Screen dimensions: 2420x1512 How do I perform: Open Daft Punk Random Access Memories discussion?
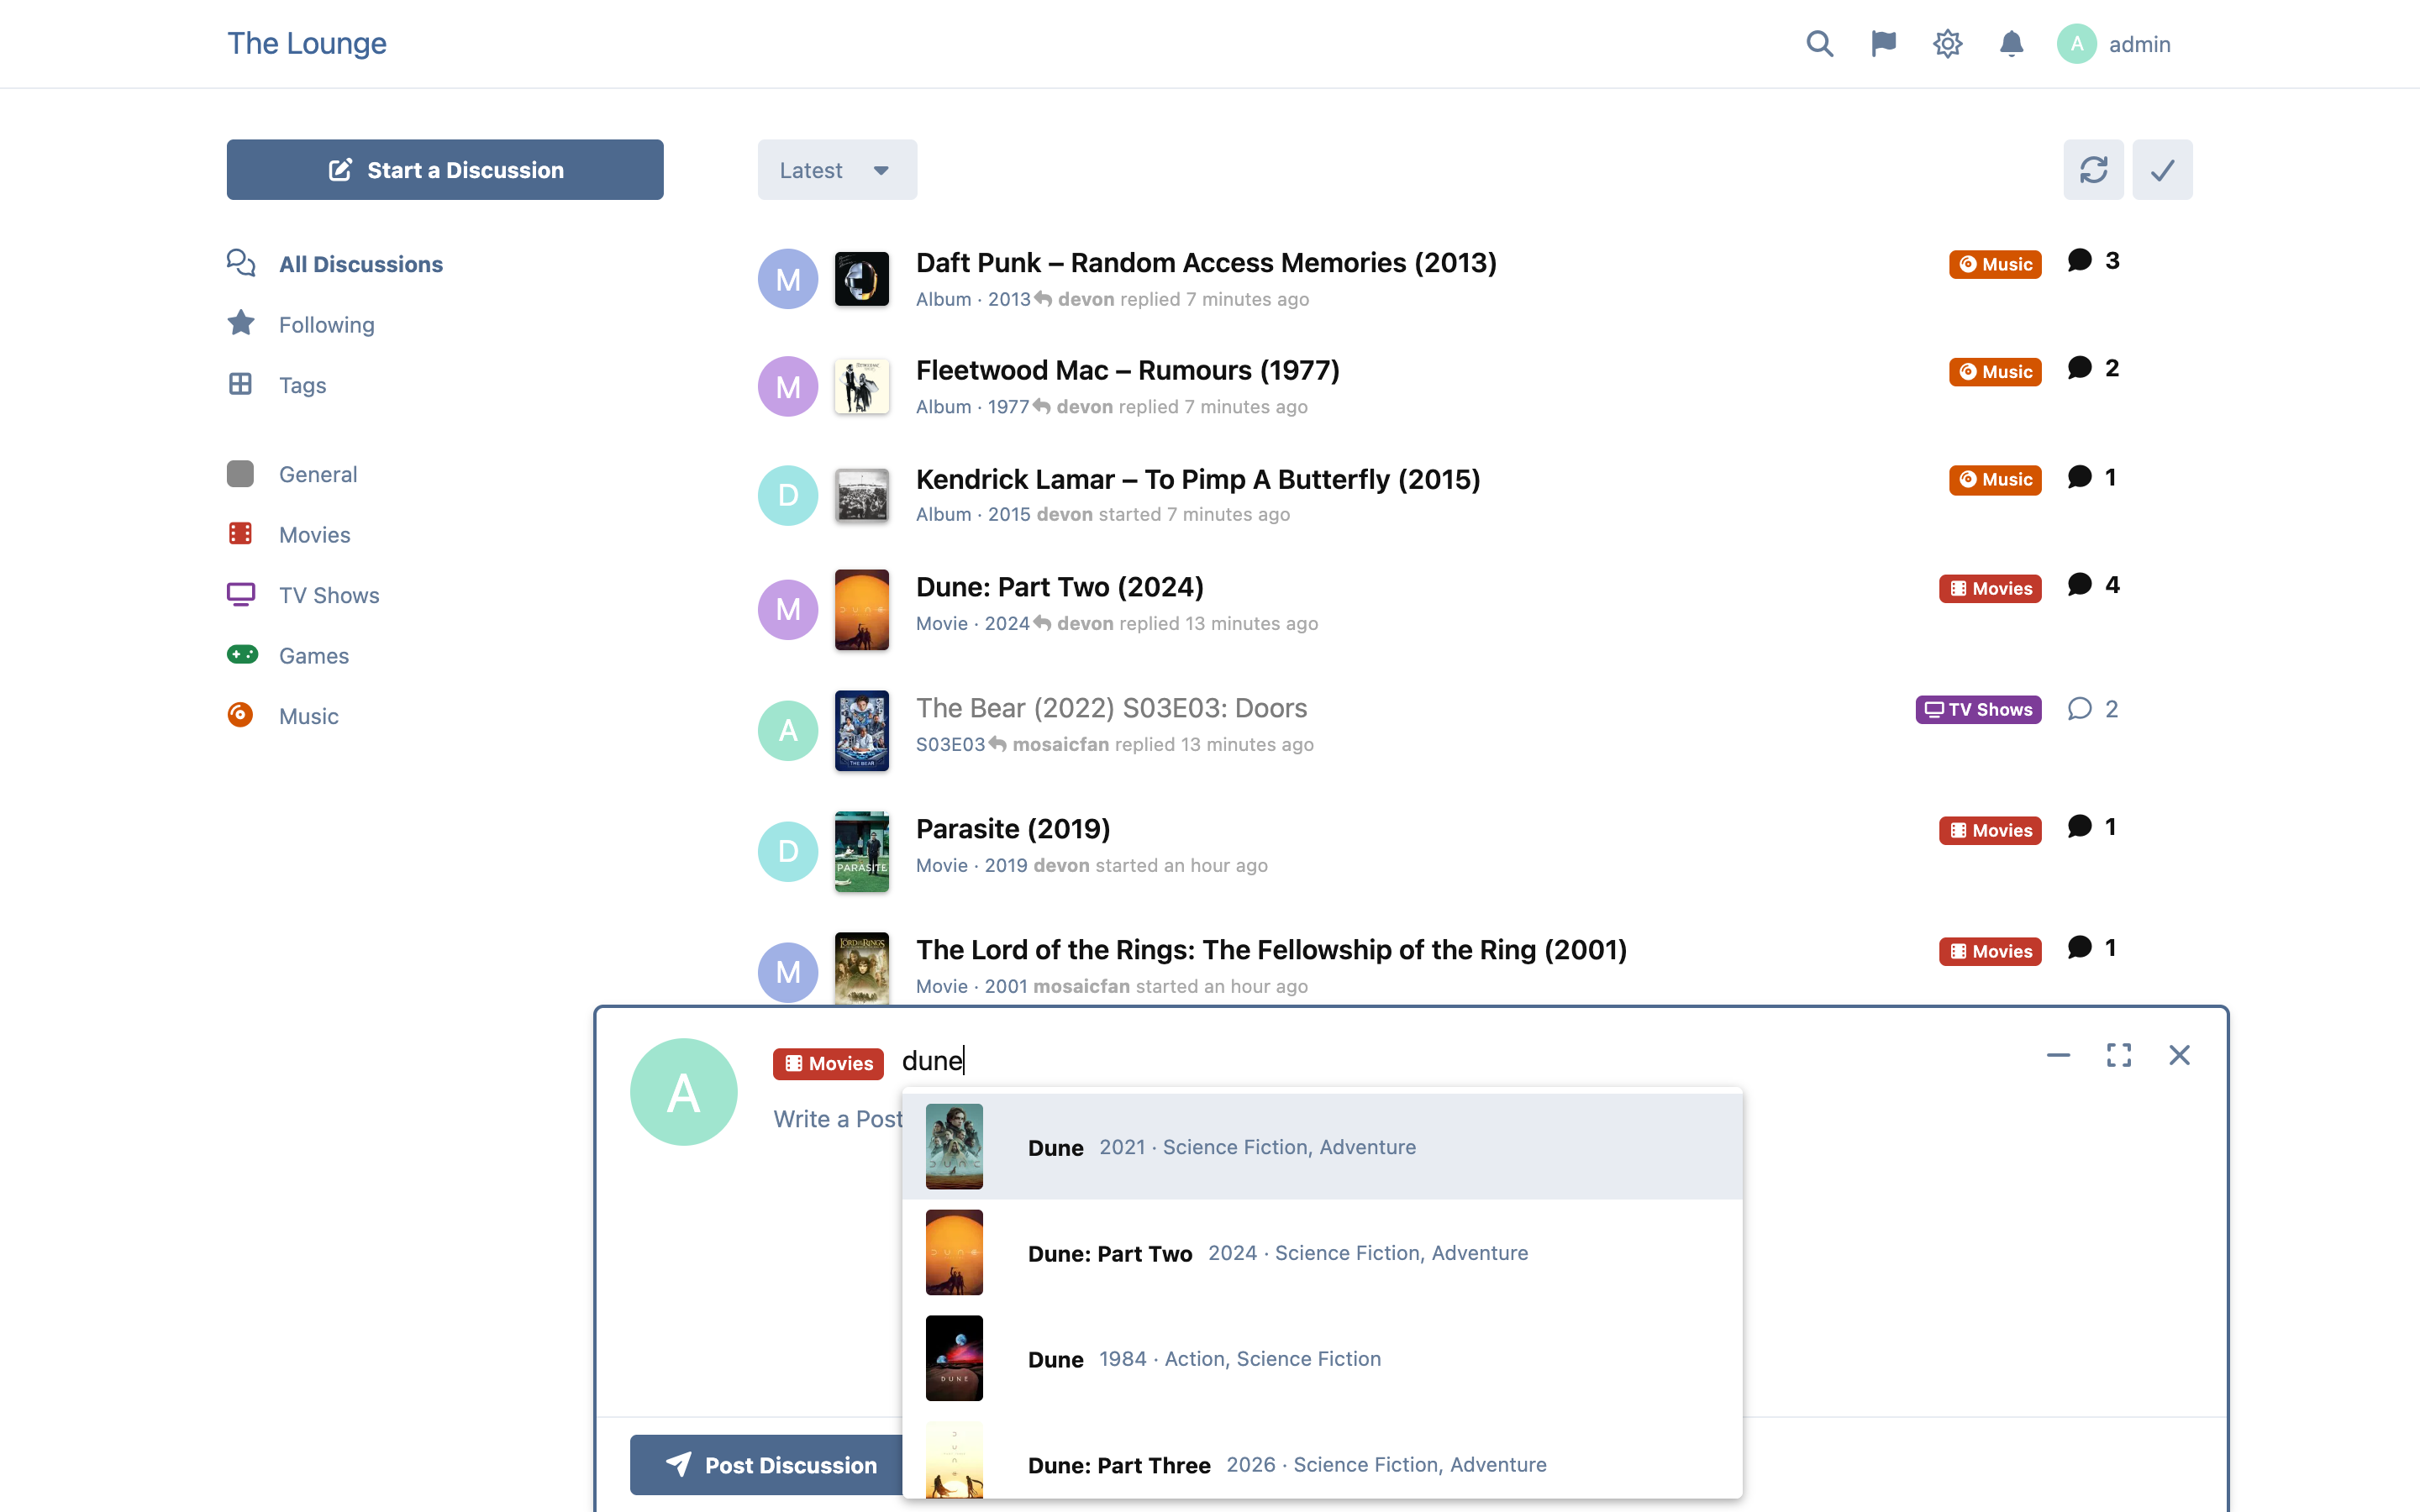click(1206, 263)
